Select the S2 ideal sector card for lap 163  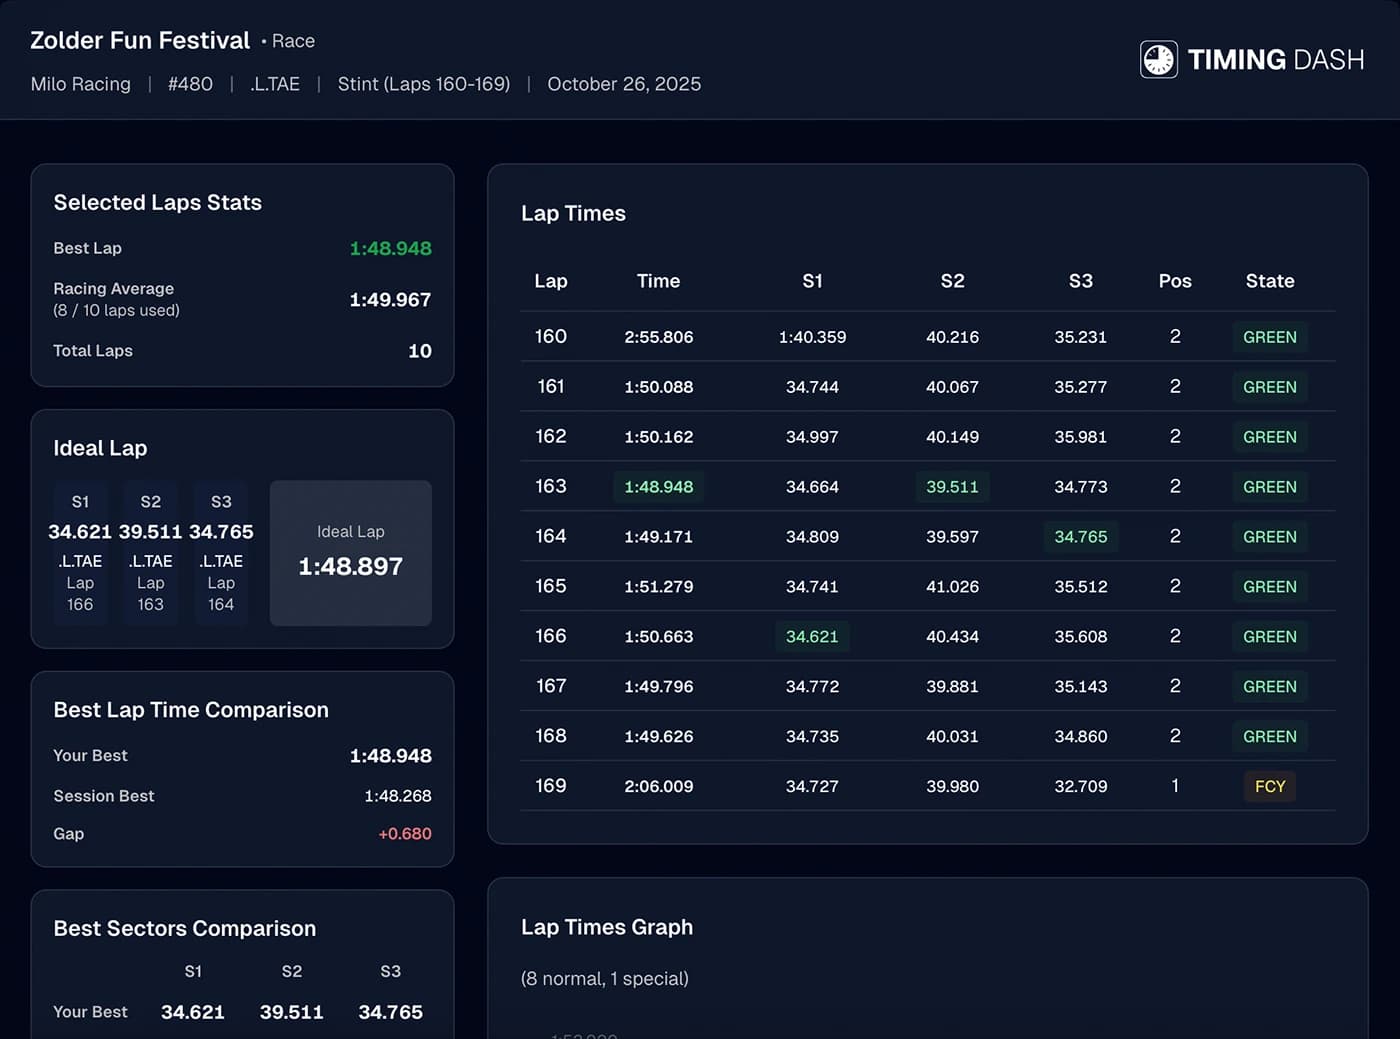point(150,553)
